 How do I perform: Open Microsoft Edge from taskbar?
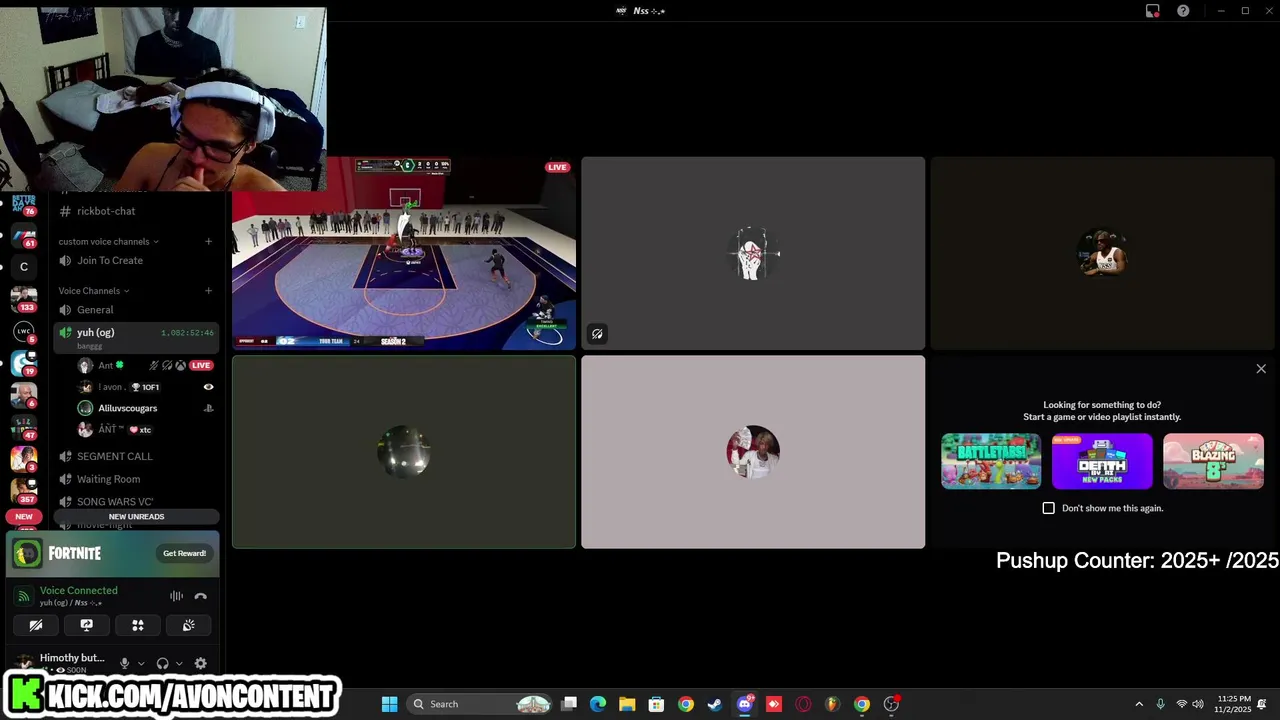click(598, 704)
